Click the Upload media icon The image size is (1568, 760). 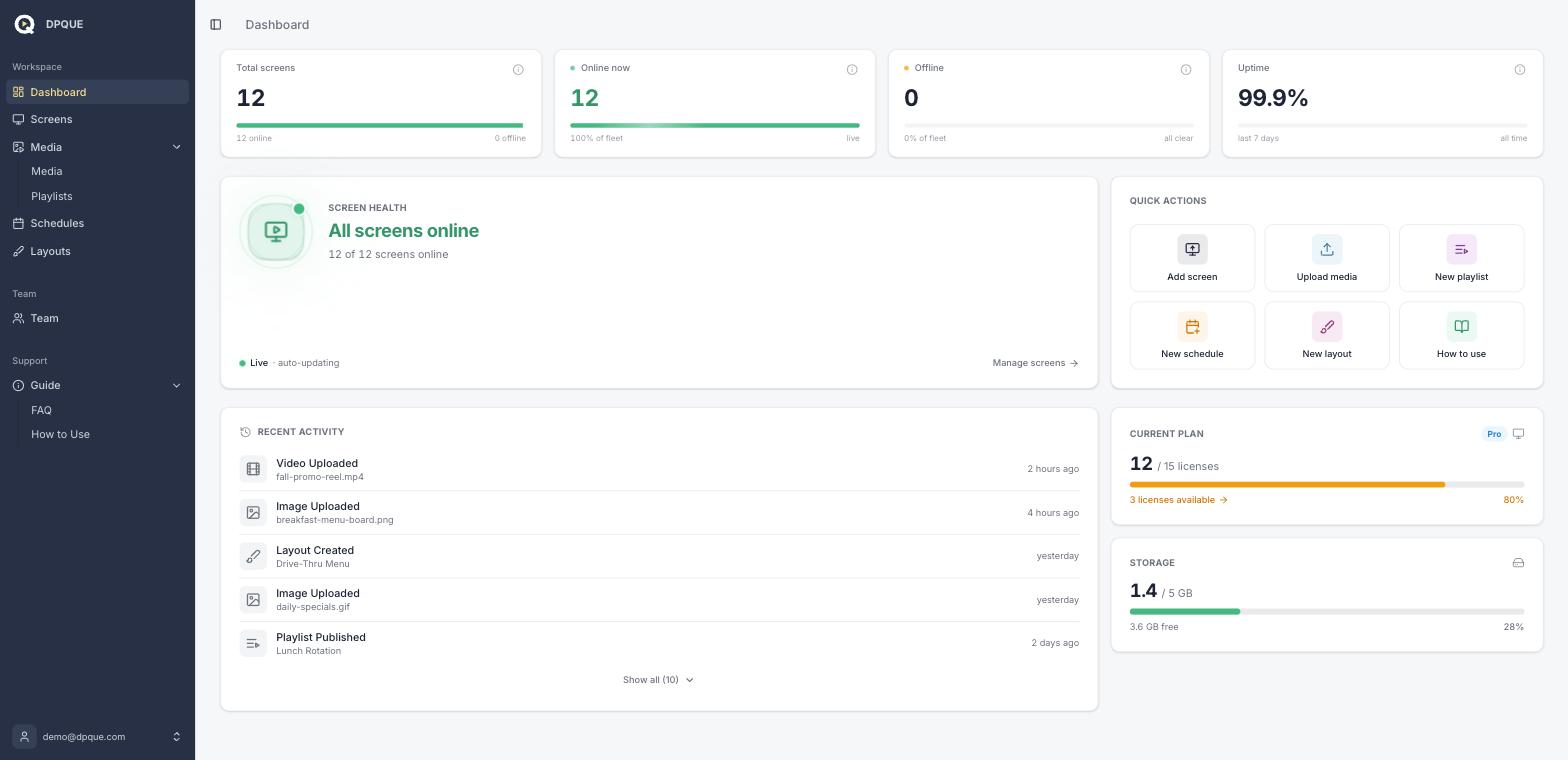tap(1327, 249)
